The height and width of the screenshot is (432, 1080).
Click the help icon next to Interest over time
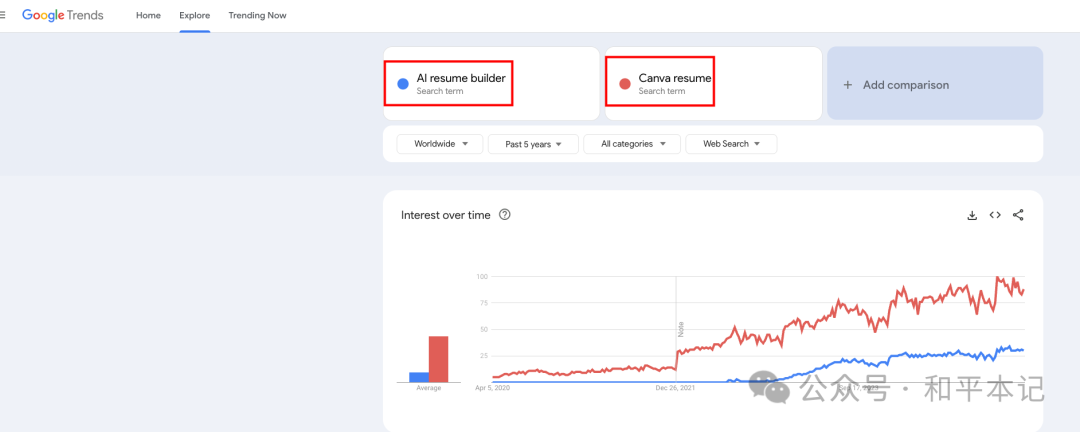coord(505,215)
